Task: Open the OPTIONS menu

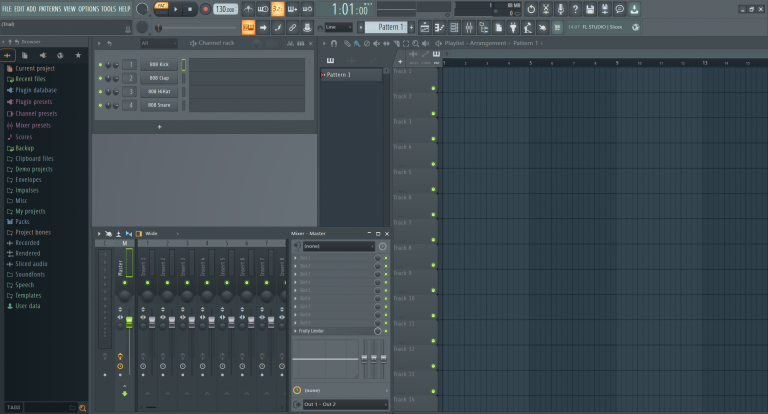Action: pos(89,9)
